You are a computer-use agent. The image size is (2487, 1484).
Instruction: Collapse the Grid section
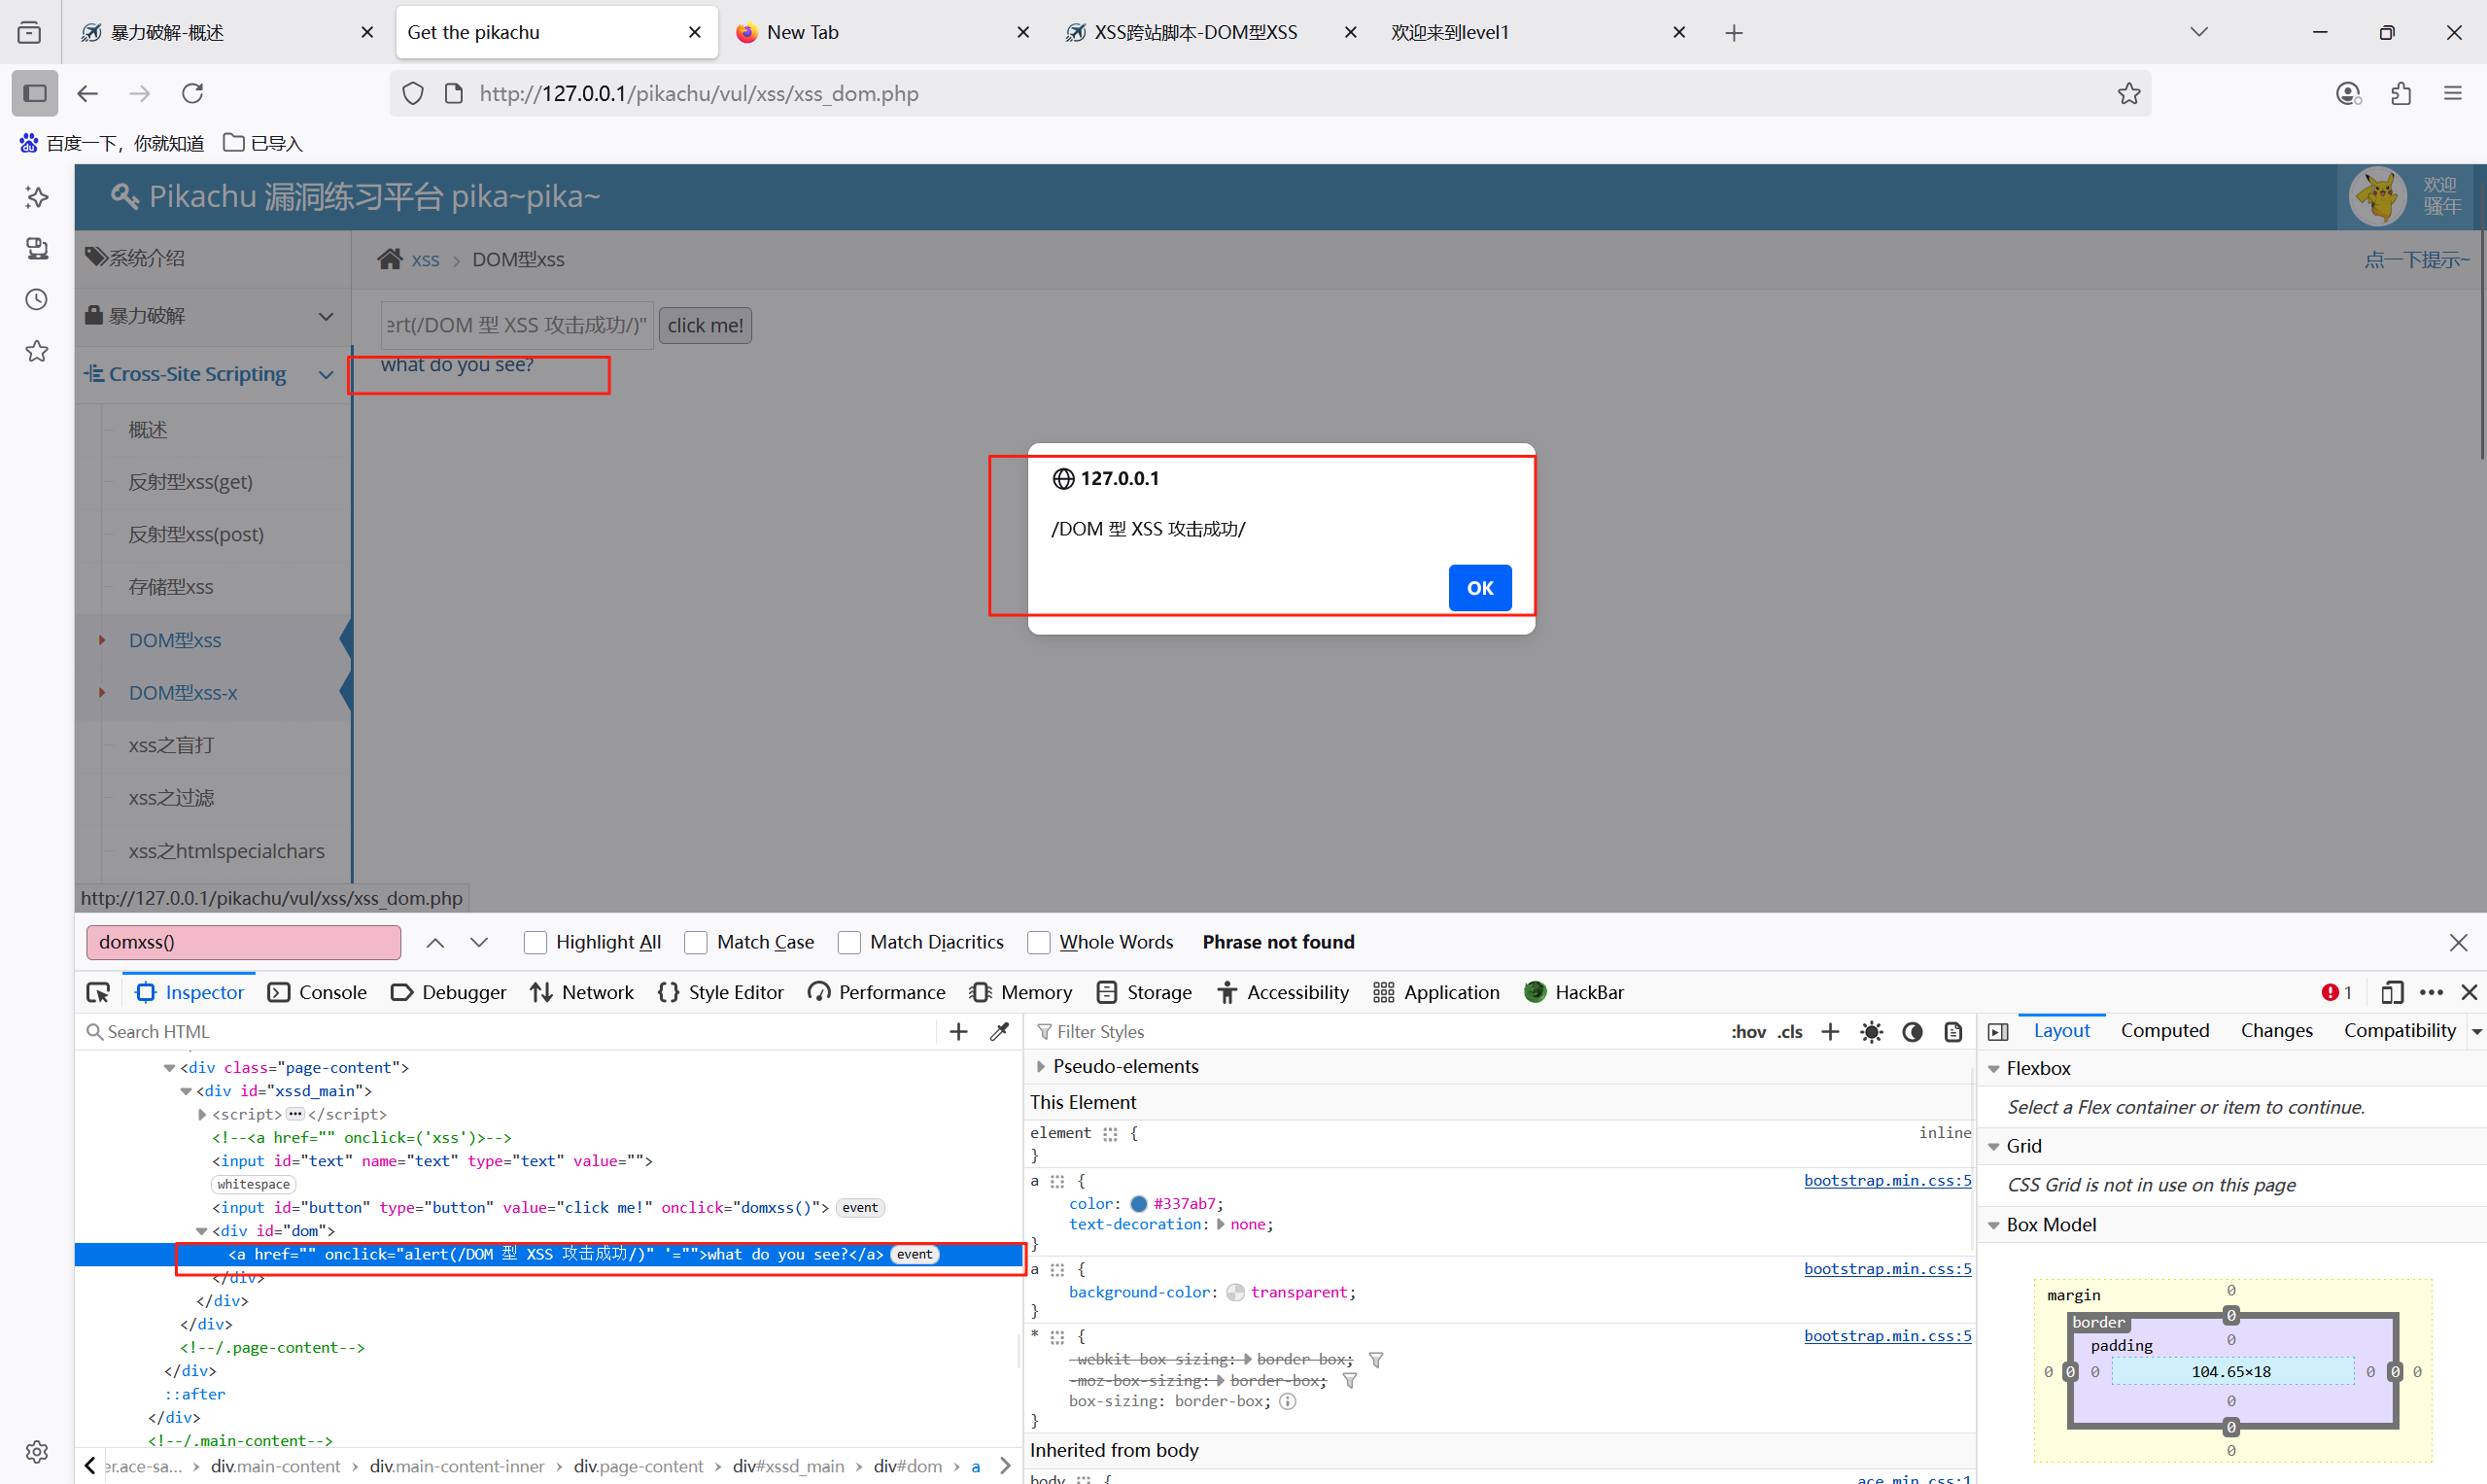(x=1993, y=1146)
